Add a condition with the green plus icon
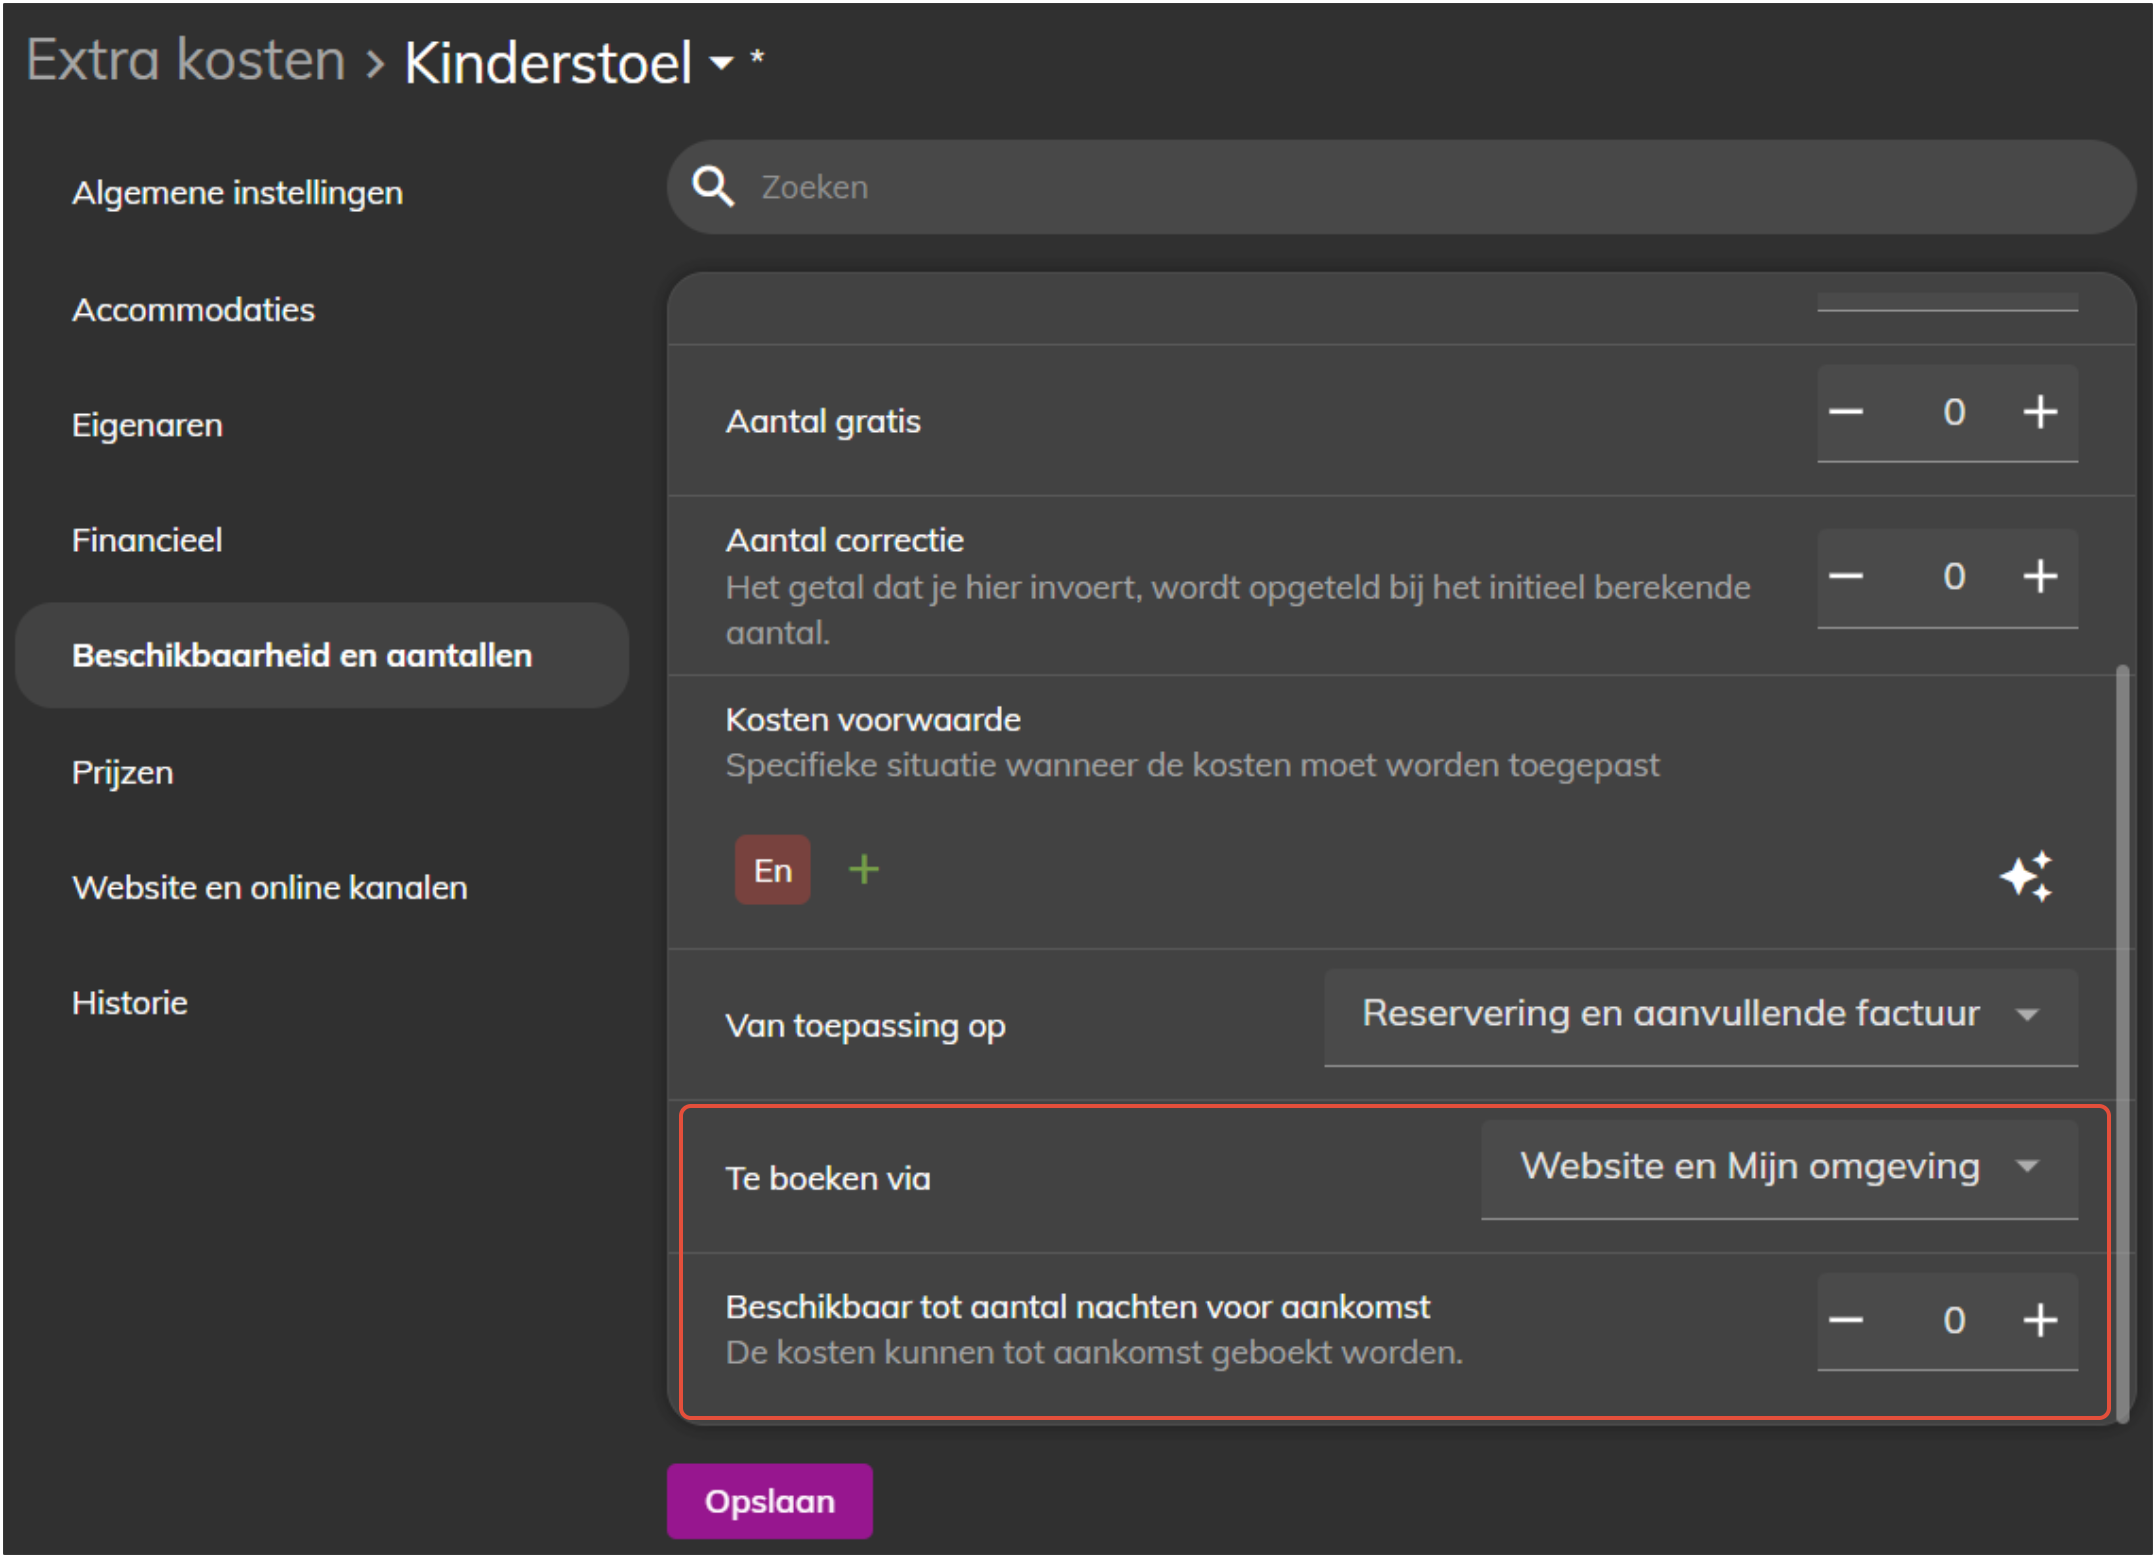This screenshot has width=2156, height=1558. [x=864, y=870]
